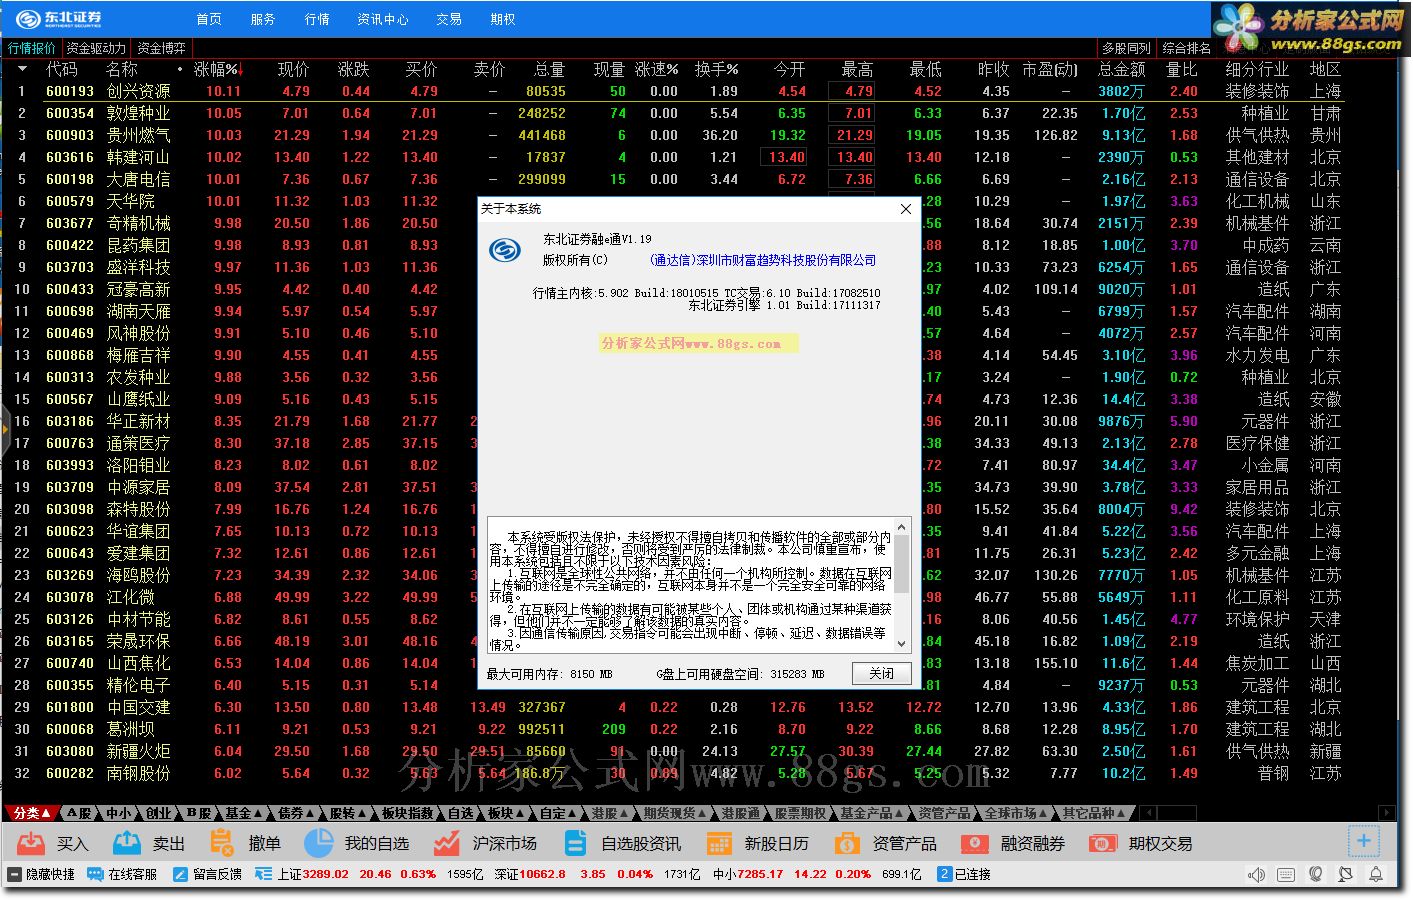1413x900 pixels.
Task: Open 新股日历 calendar icon
Action: point(719,843)
